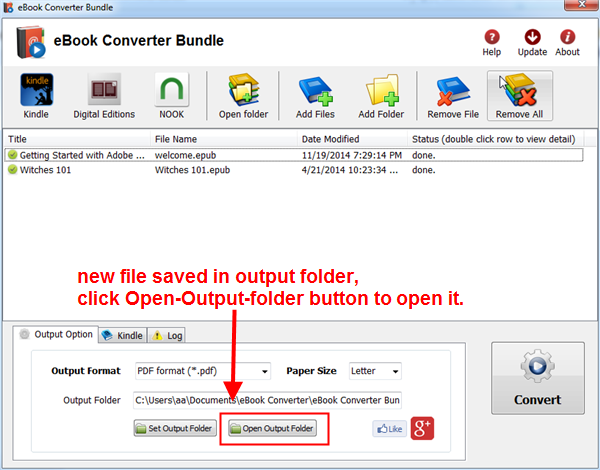Switch to the Output Option tab
This screenshot has height=470, width=600.
(x=56, y=335)
